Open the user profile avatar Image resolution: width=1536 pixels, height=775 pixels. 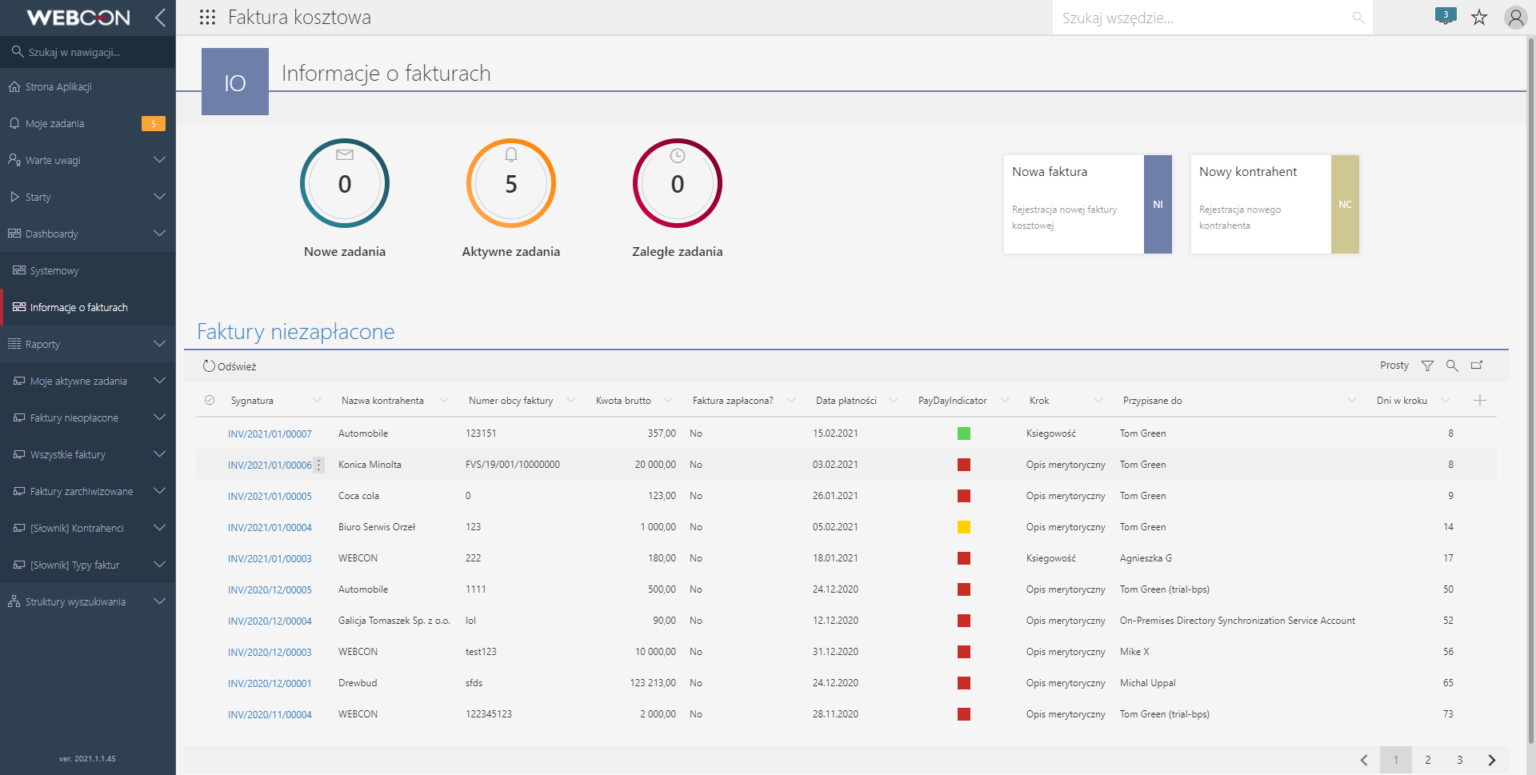tap(1515, 17)
